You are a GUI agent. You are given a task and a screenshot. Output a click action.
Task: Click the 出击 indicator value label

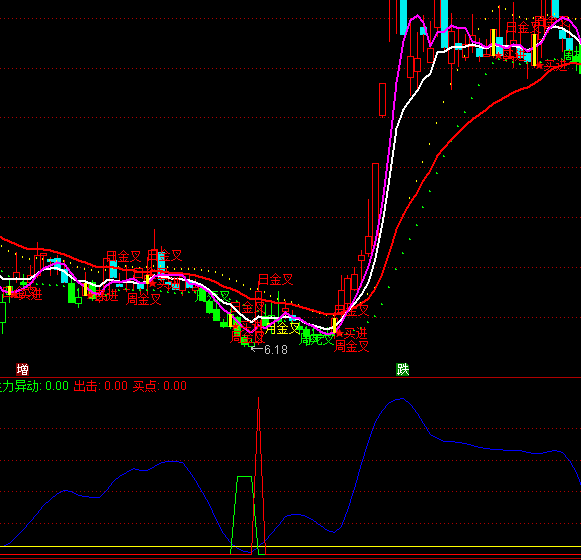101,386
